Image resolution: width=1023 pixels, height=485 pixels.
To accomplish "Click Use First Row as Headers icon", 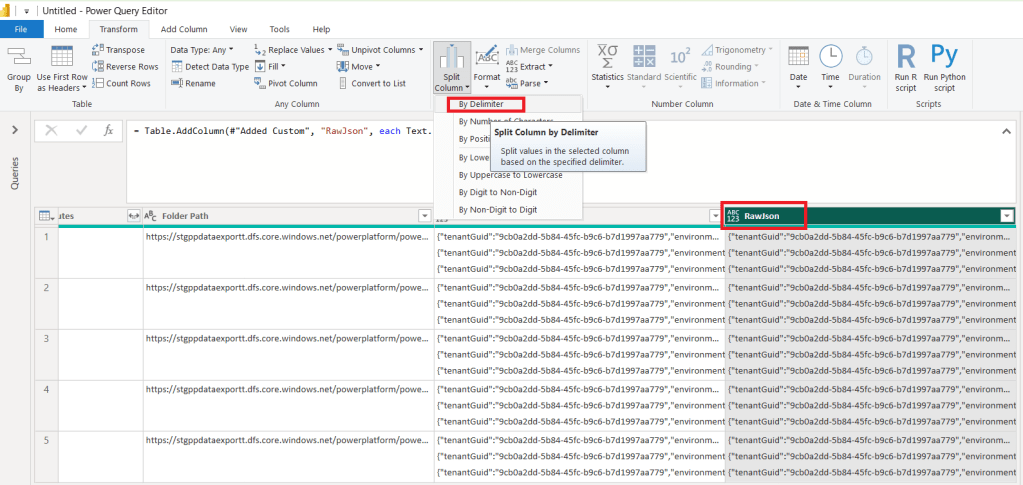I will tap(61, 56).
